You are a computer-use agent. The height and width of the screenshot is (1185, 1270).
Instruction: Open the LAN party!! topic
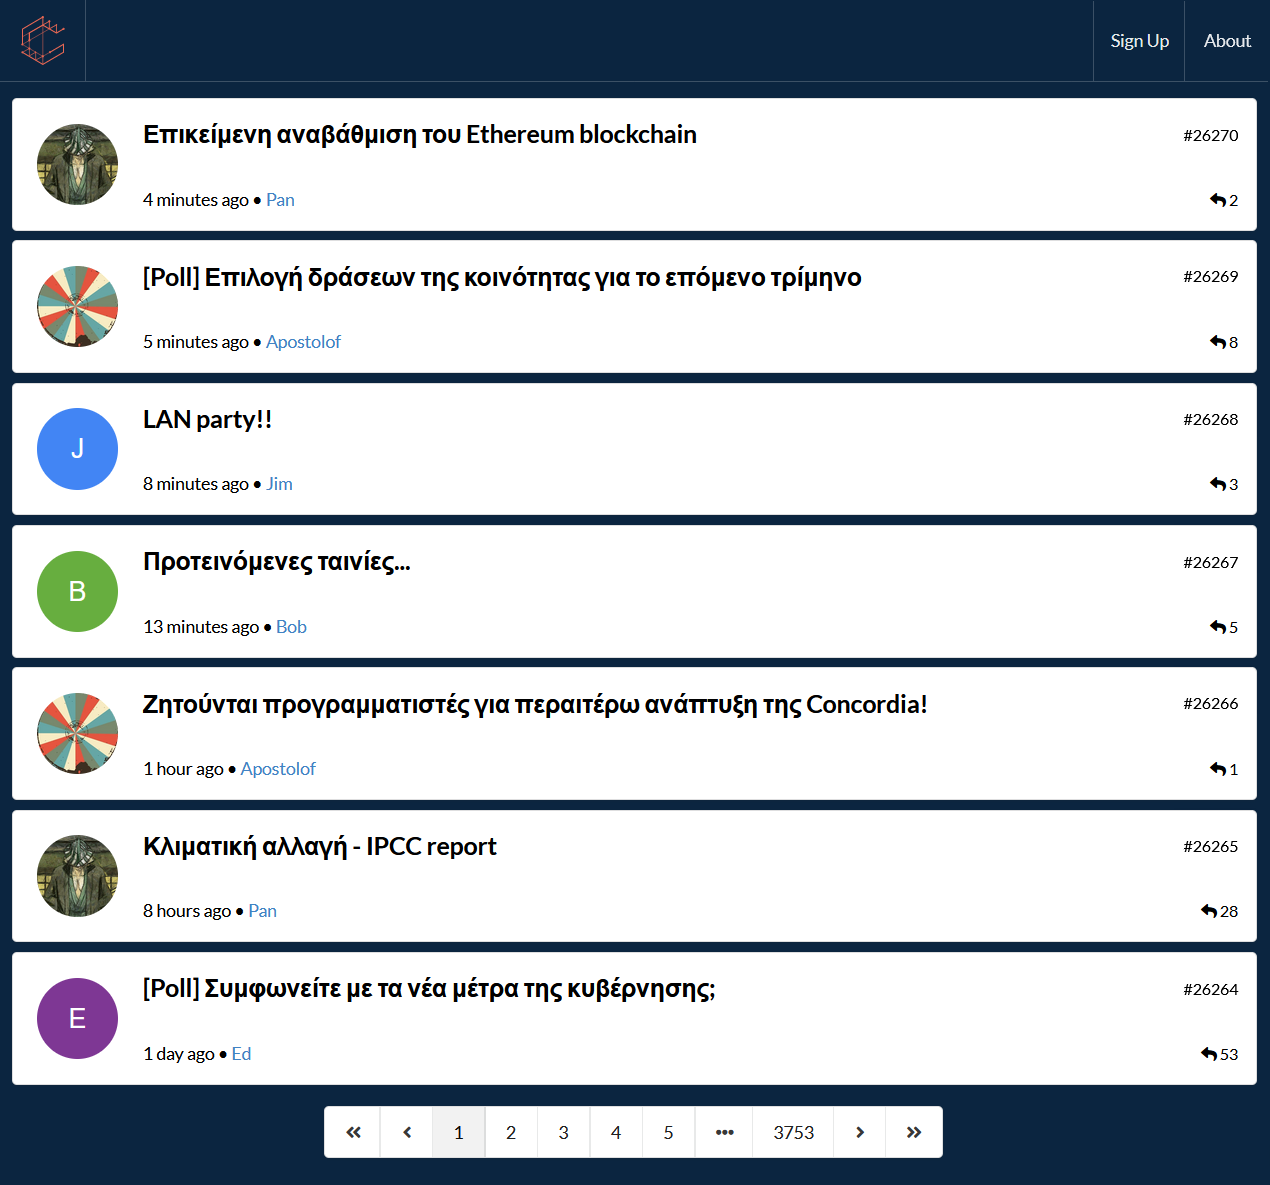[x=207, y=419]
